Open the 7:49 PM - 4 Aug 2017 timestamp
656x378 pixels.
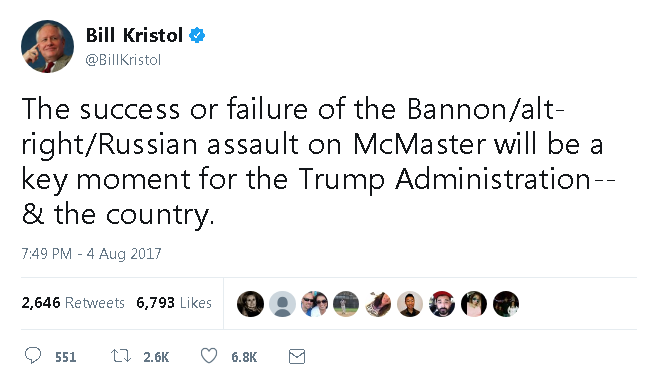(x=91, y=254)
